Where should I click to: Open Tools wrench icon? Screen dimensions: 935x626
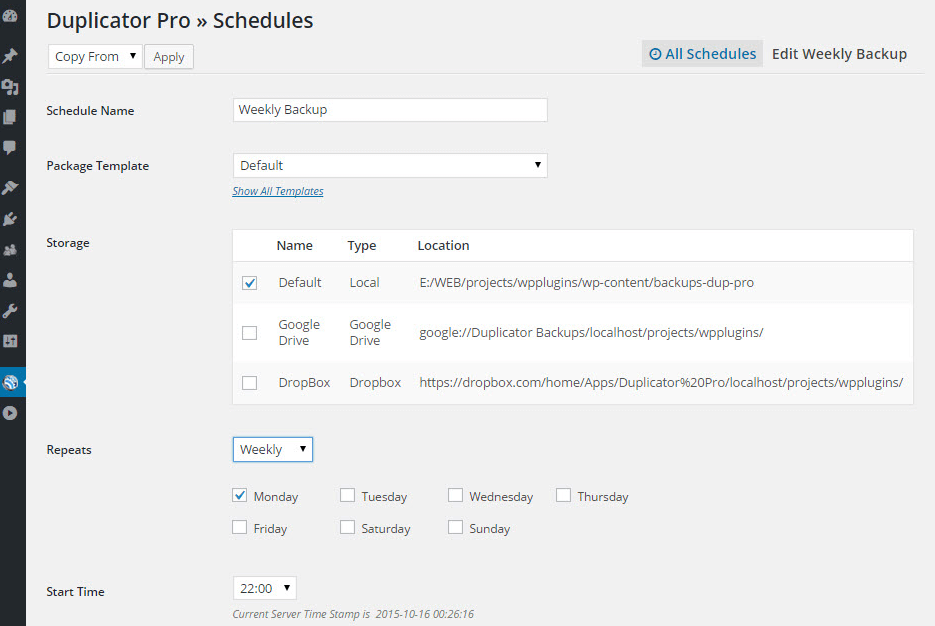coord(10,311)
